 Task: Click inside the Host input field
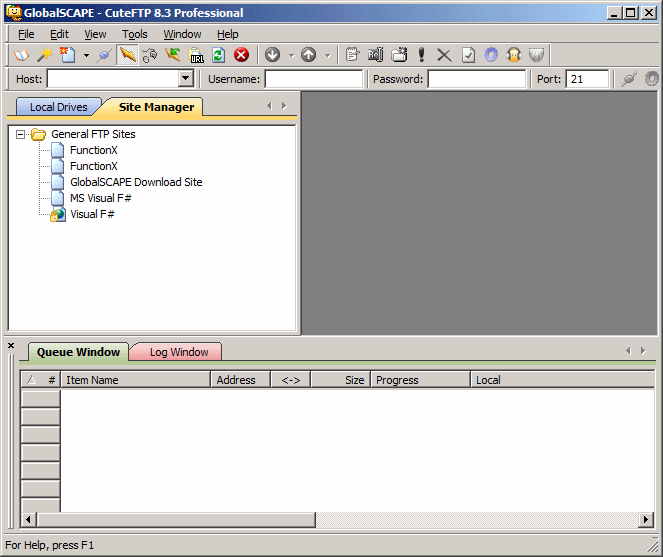[113, 79]
